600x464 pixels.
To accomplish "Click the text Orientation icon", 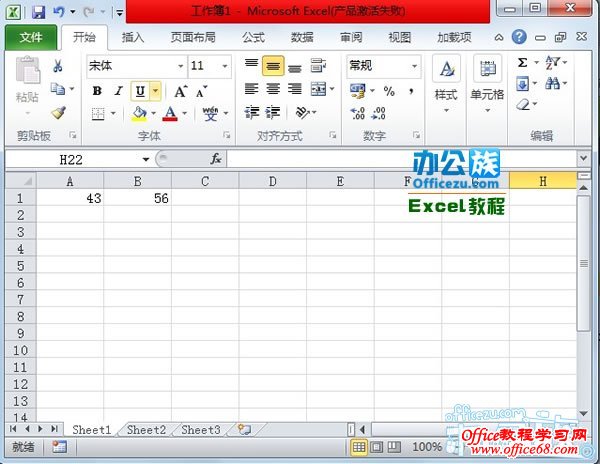I will tap(302, 112).
